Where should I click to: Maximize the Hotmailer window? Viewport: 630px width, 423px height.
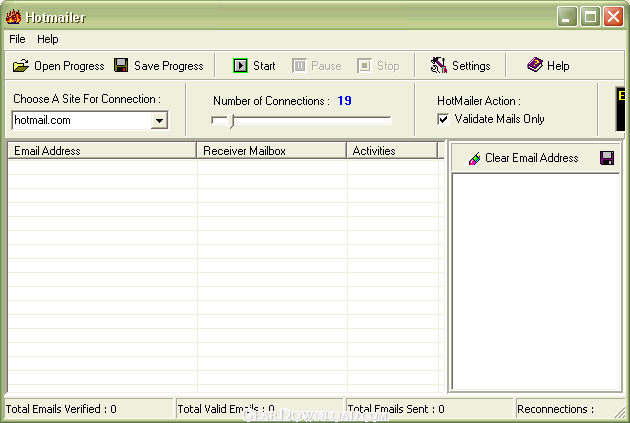[x=590, y=17]
